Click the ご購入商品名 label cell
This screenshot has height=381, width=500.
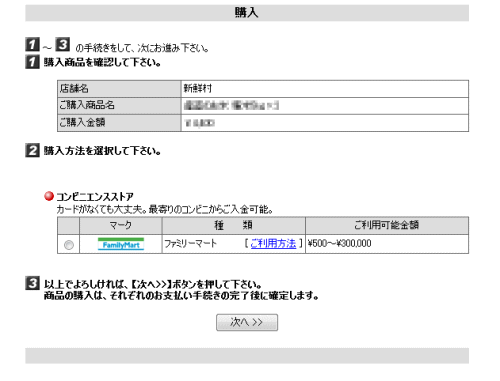[x=119, y=106]
